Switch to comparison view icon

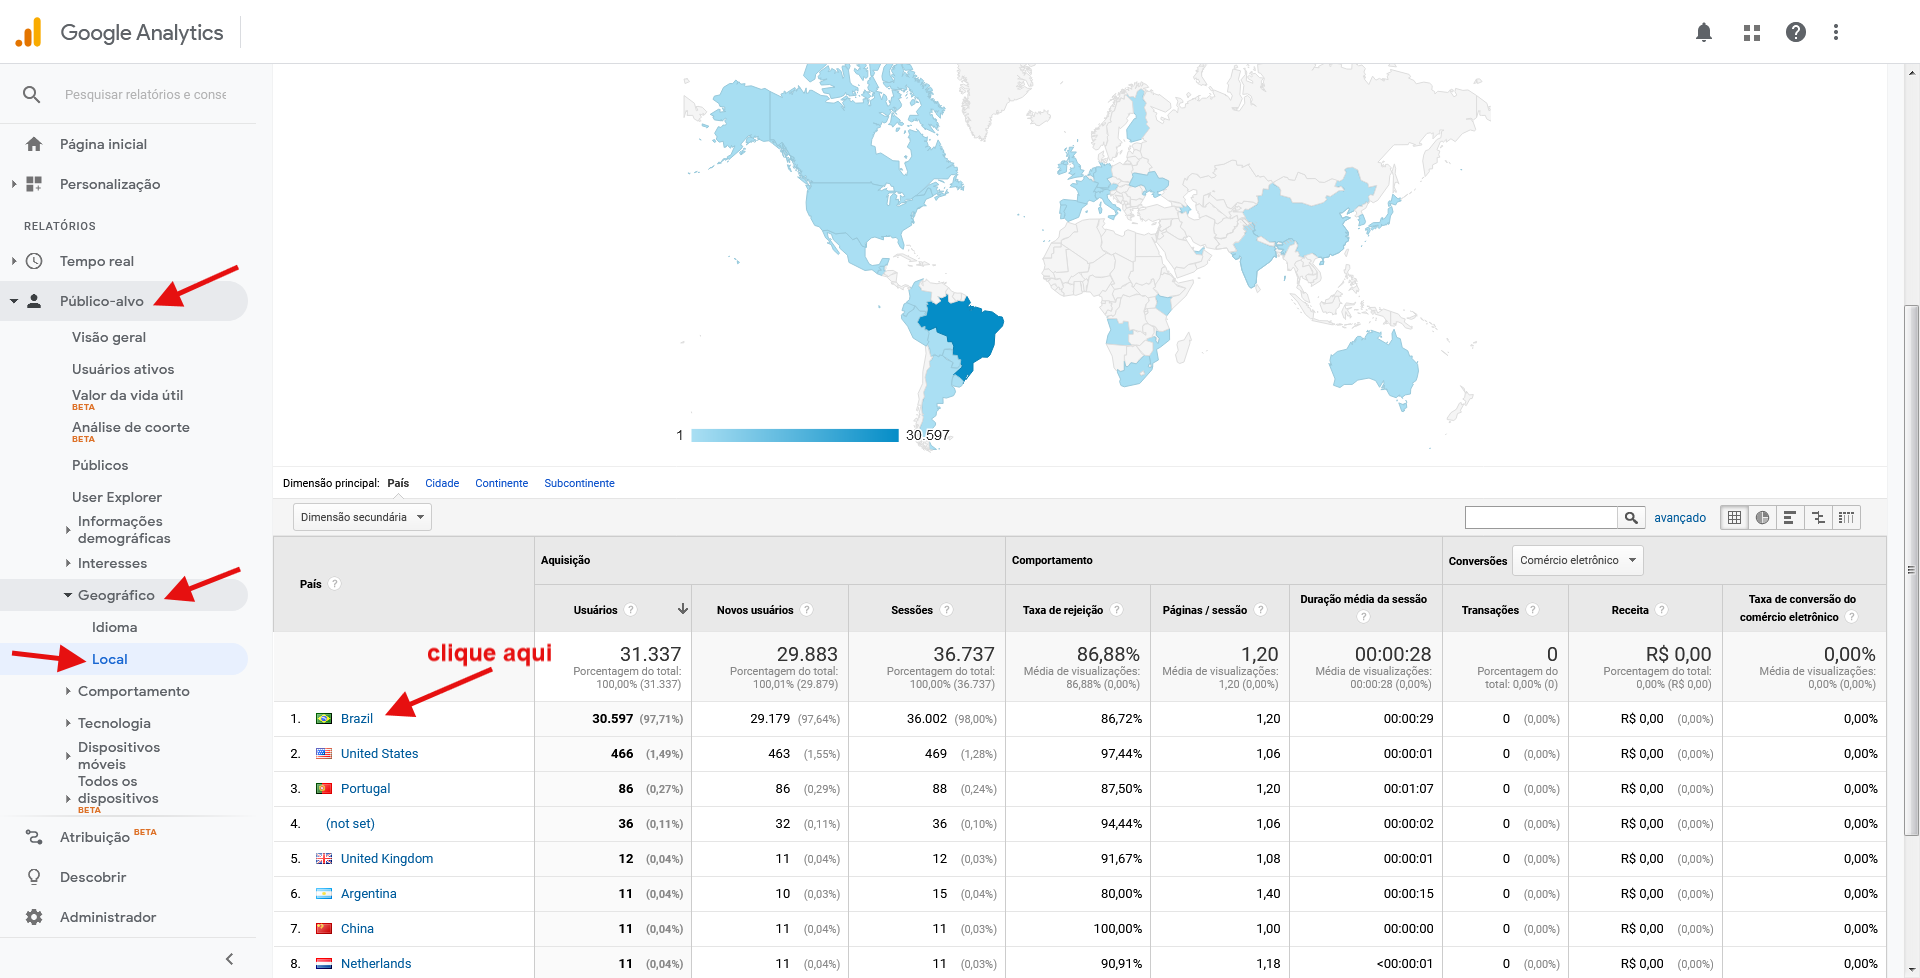[x=1818, y=517]
